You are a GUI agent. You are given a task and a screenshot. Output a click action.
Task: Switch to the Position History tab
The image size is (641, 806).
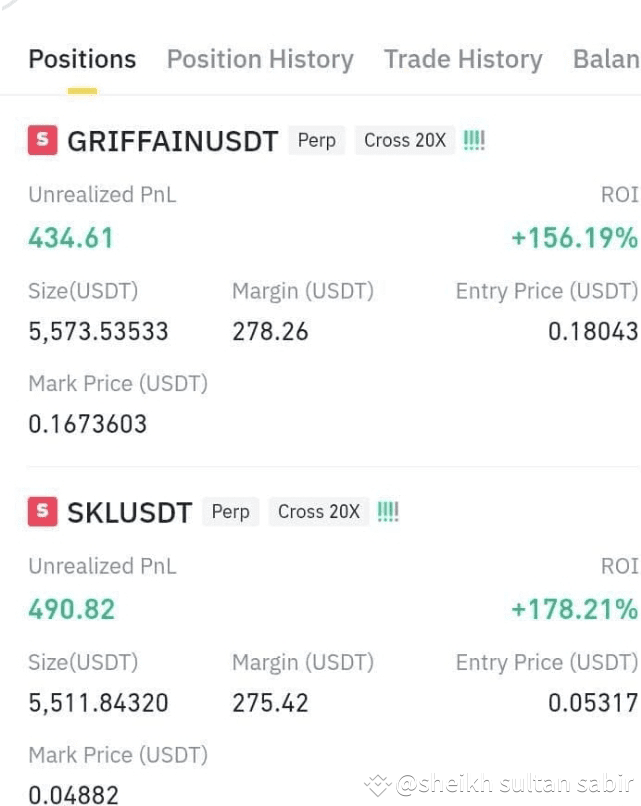[x=259, y=59]
